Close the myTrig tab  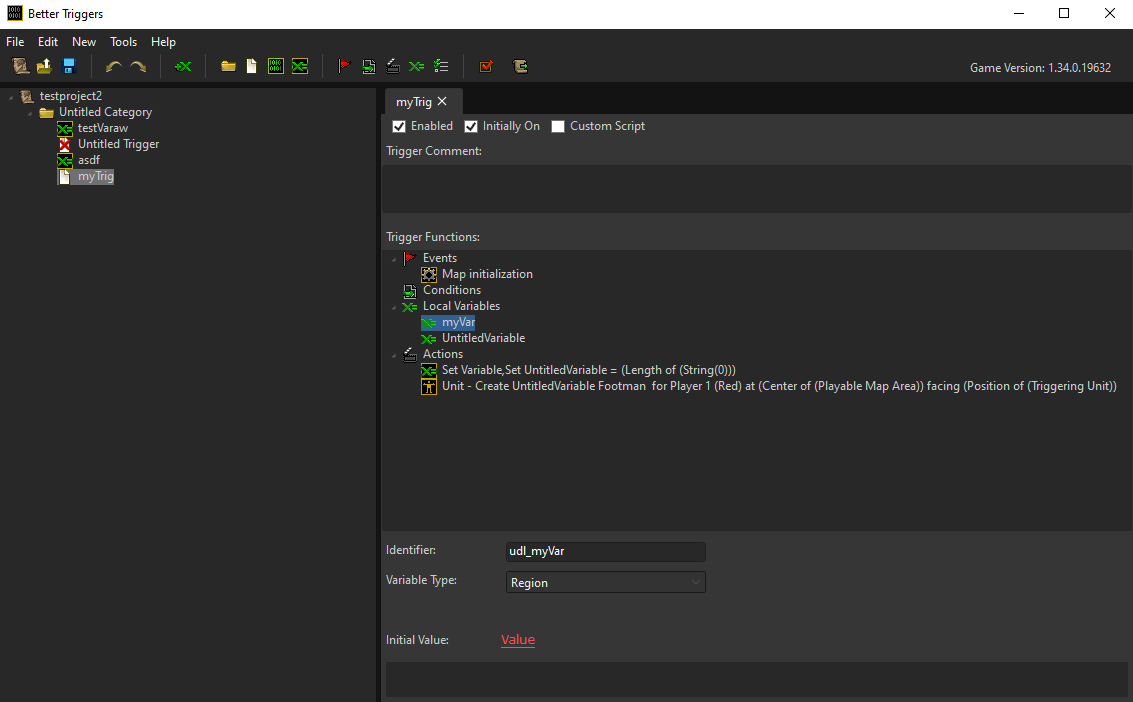(442, 101)
